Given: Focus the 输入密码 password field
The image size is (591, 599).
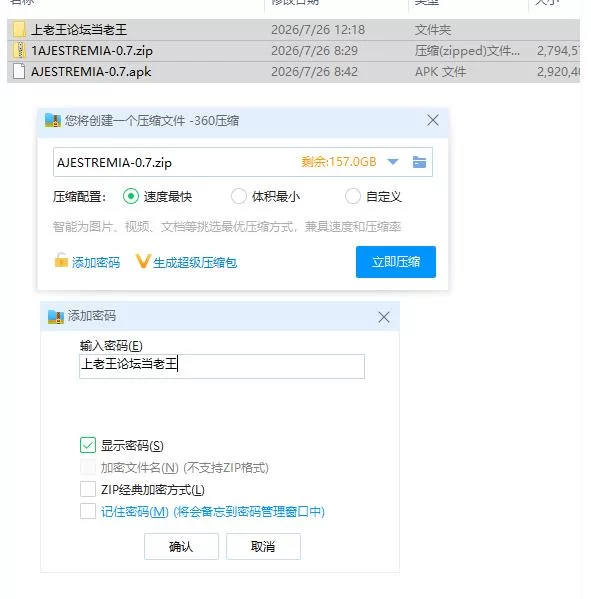Looking at the screenshot, I should tap(222, 366).
